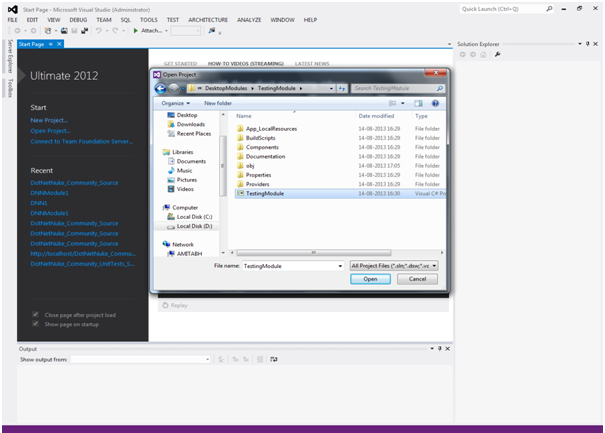The image size is (605, 433).
Task: Click the Toggle Word Wrap icon in Output panel
Action: tap(274, 359)
